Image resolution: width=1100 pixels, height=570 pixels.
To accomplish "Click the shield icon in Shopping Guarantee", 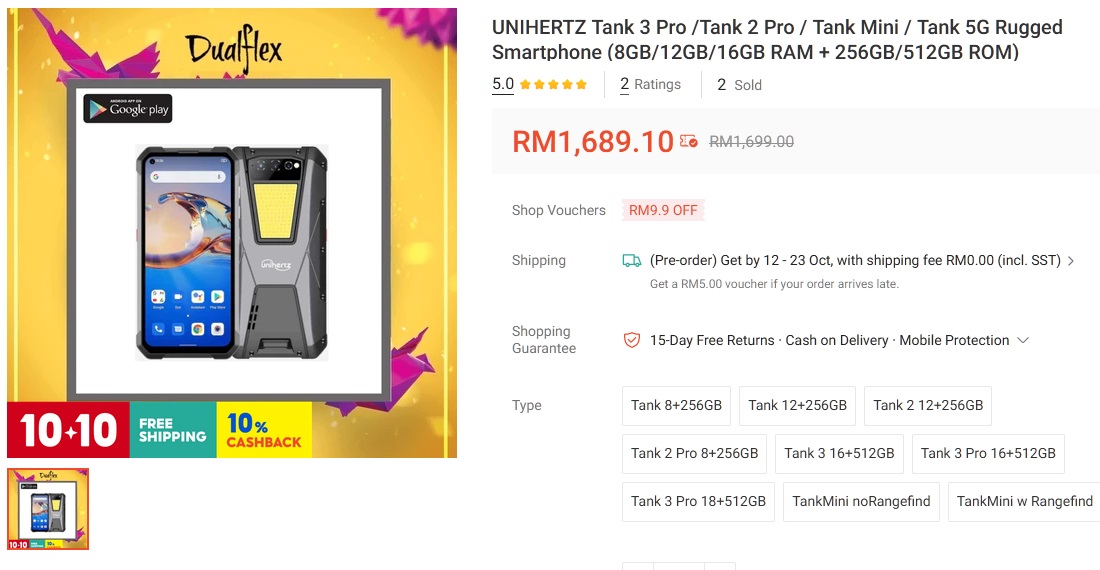I will coord(631,341).
